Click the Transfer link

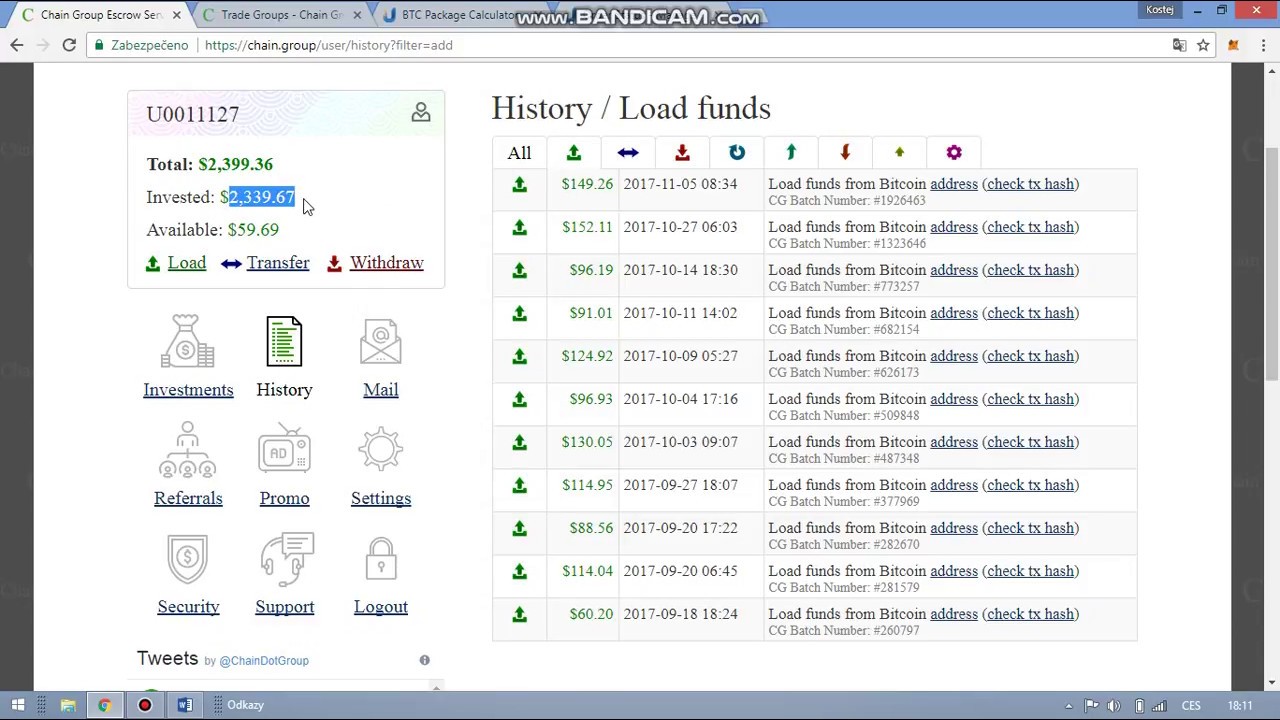tap(278, 263)
